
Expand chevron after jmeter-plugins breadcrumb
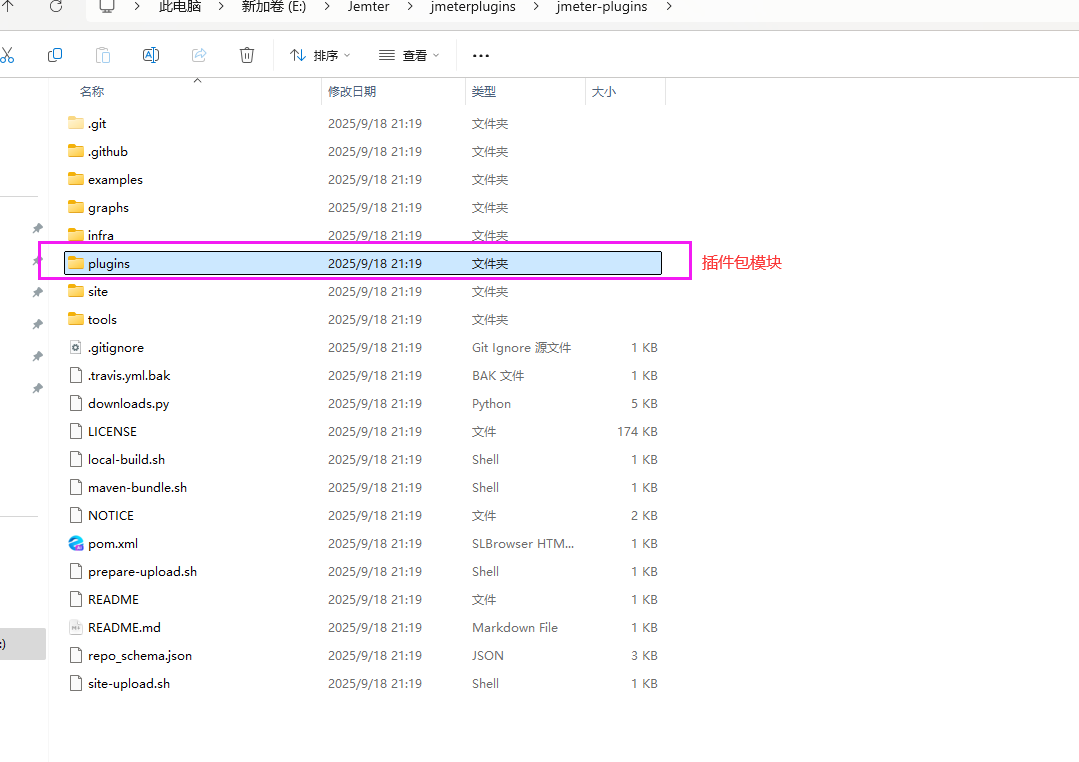coord(669,7)
